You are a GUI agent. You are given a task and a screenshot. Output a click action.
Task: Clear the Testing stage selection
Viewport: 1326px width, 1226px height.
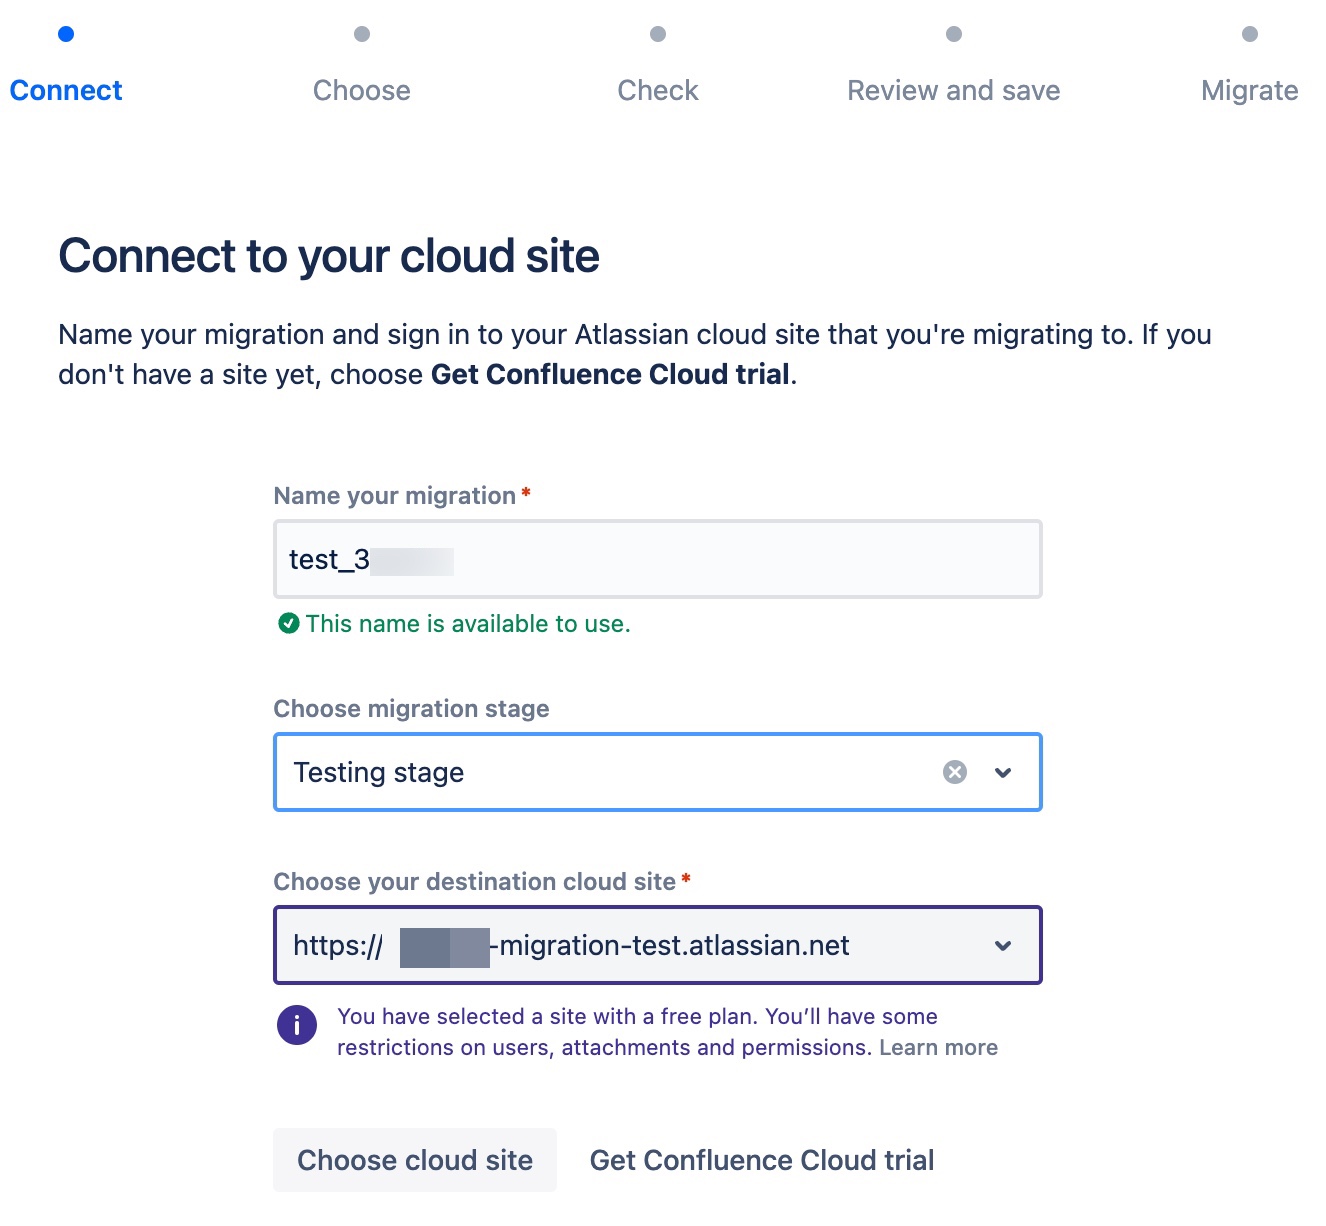[955, 772]
